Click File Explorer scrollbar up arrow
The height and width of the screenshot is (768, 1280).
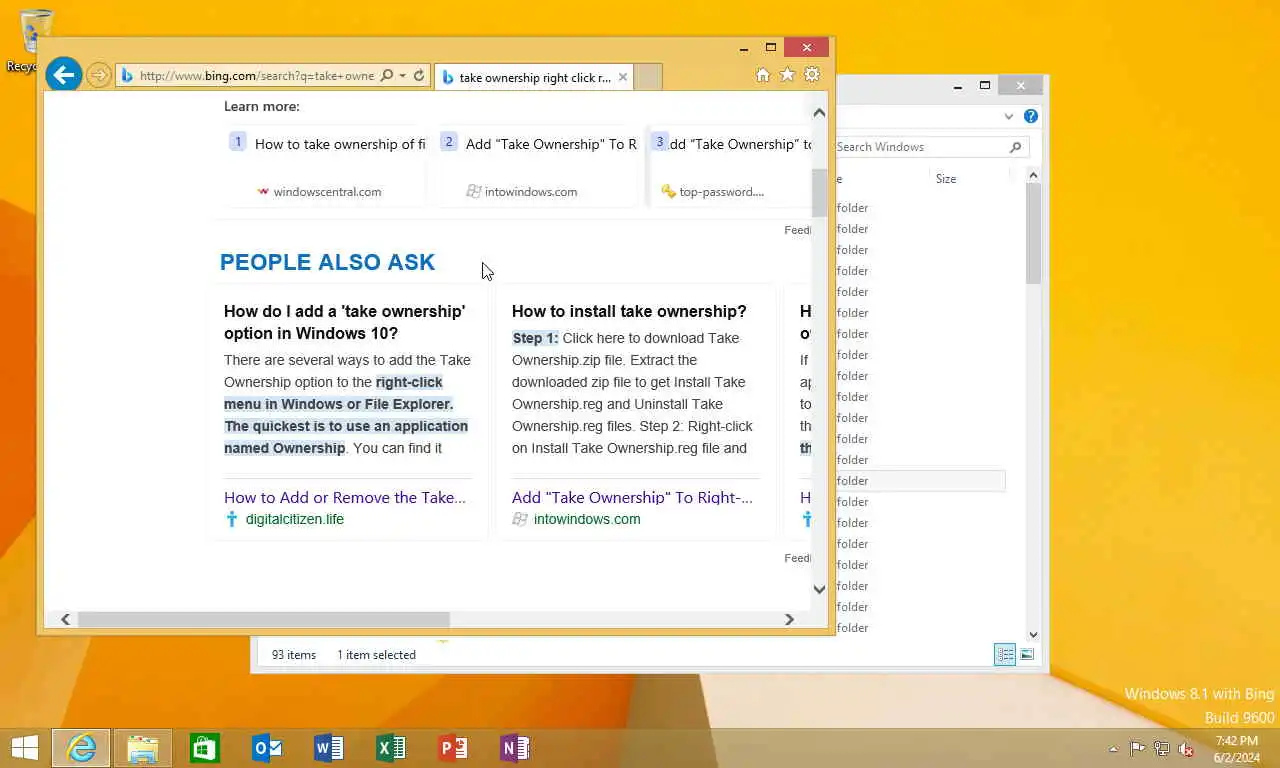pyautogui.click(x=1033, y=175)
